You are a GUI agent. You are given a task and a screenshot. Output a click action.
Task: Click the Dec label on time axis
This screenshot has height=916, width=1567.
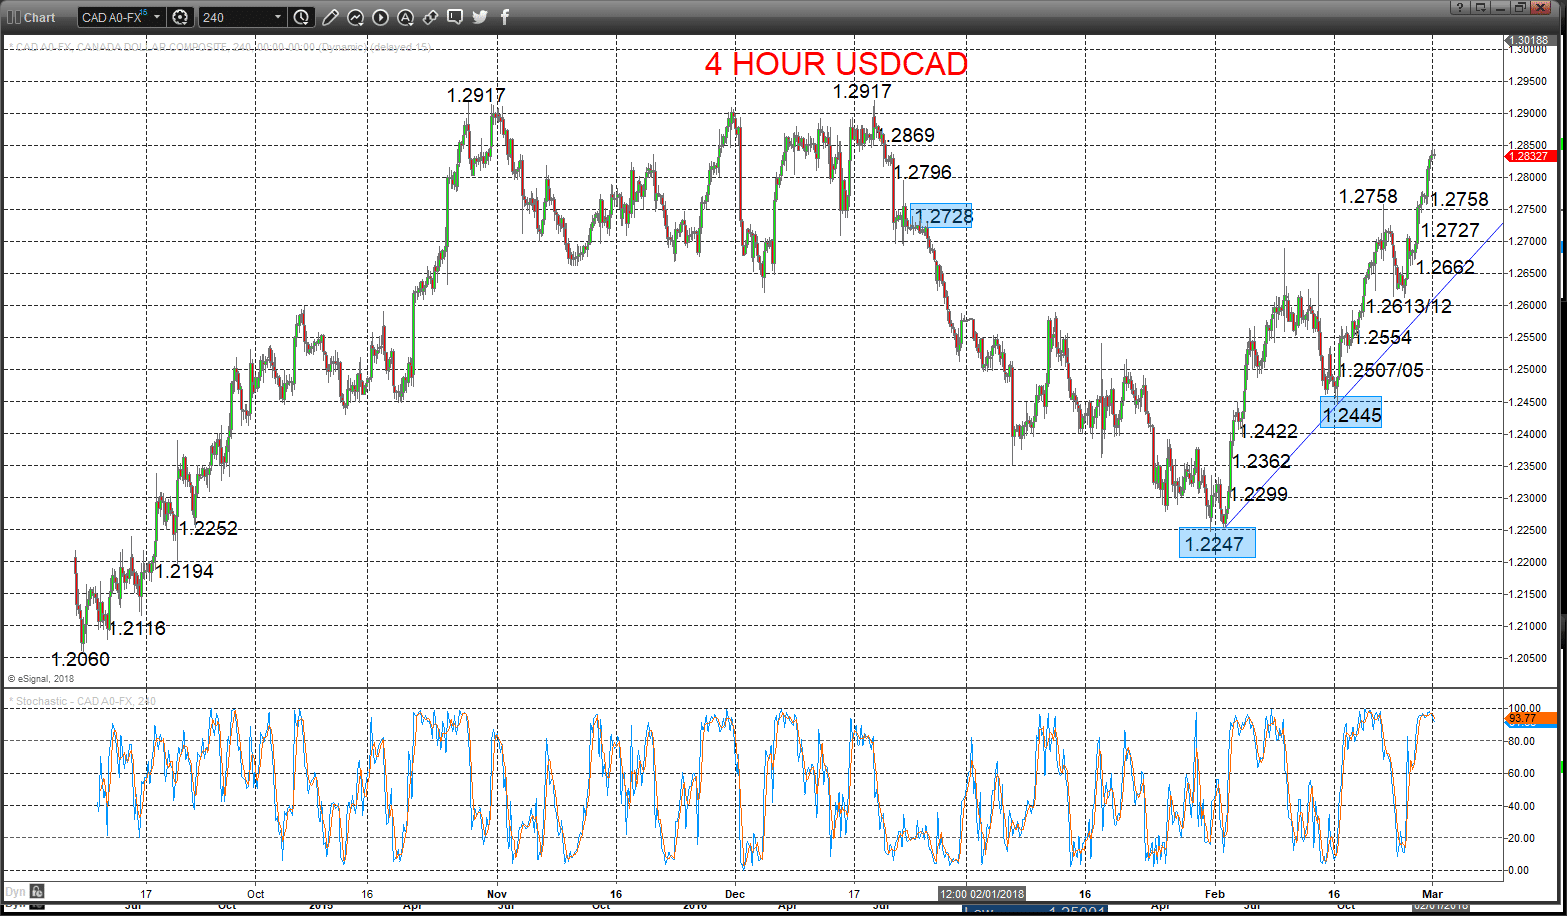click(735, 894)
